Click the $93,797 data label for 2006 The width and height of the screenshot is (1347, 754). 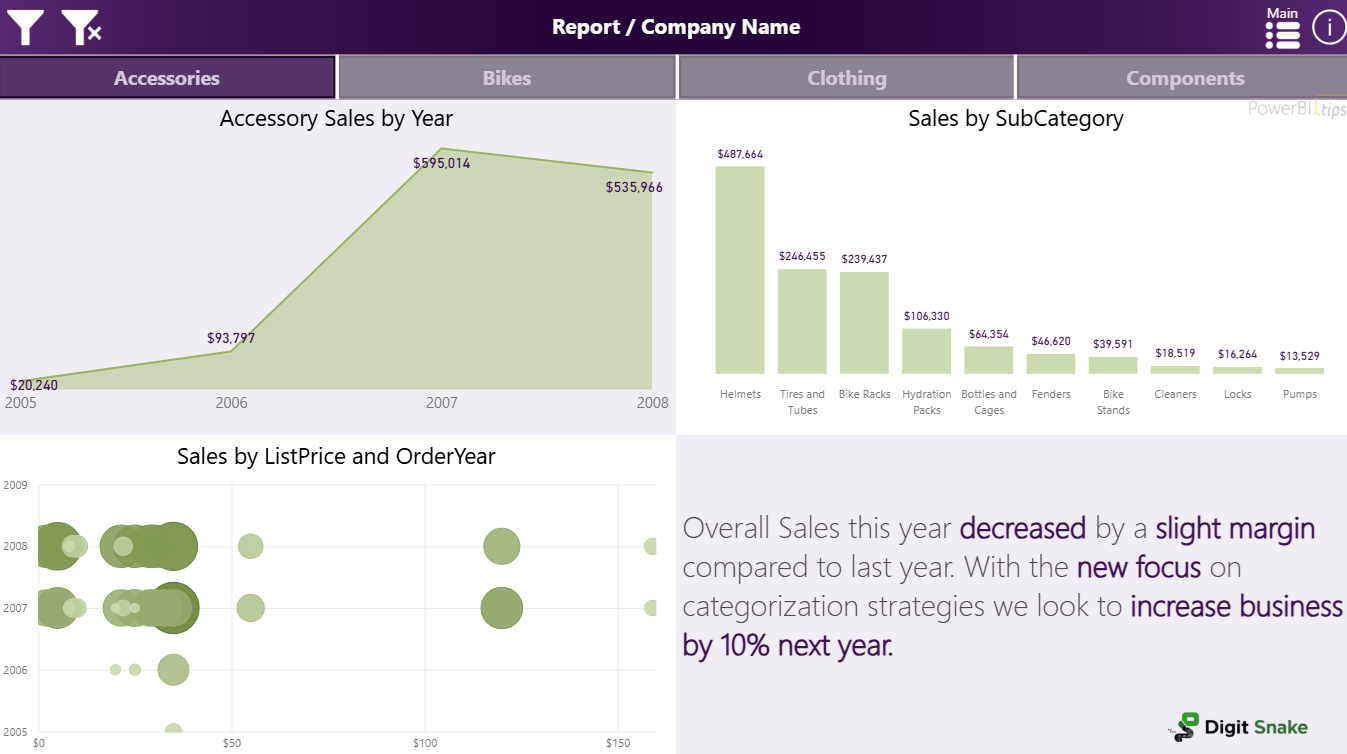pyautogui.click(x=231, y=338)
